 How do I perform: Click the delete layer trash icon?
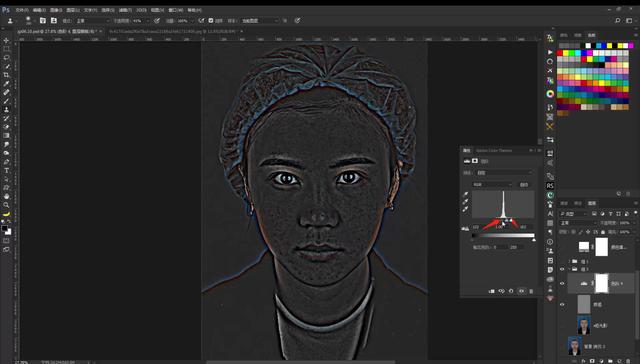[x=628, y=361]
